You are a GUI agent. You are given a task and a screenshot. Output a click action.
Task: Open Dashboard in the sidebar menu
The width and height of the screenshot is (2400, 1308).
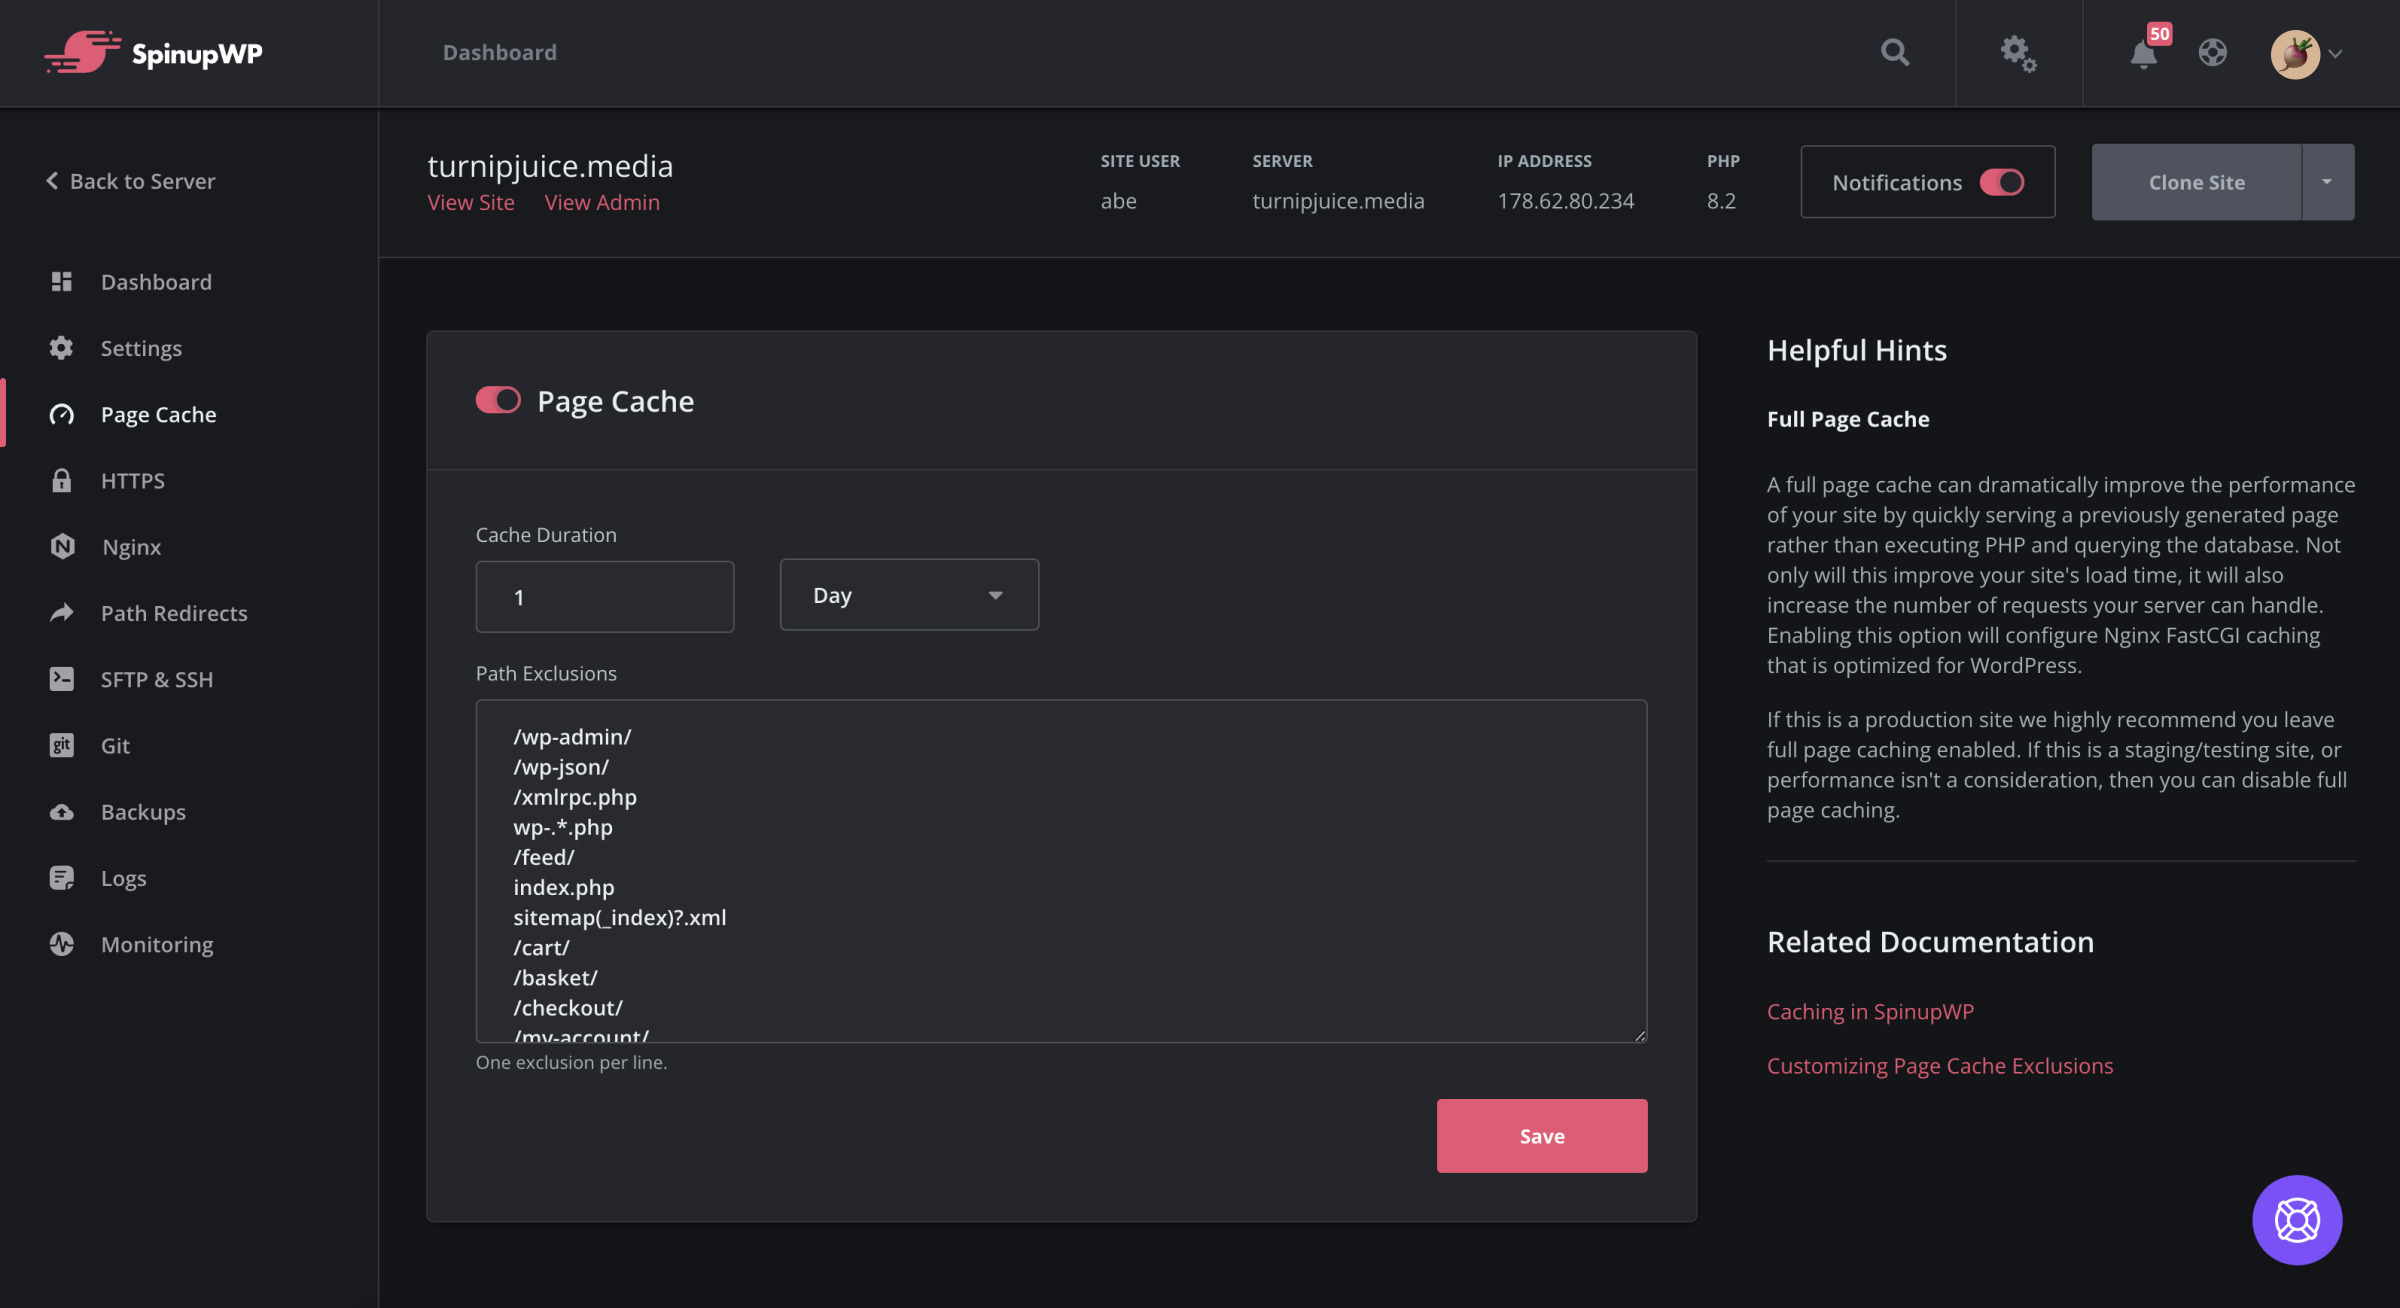(x=156, y=282)
